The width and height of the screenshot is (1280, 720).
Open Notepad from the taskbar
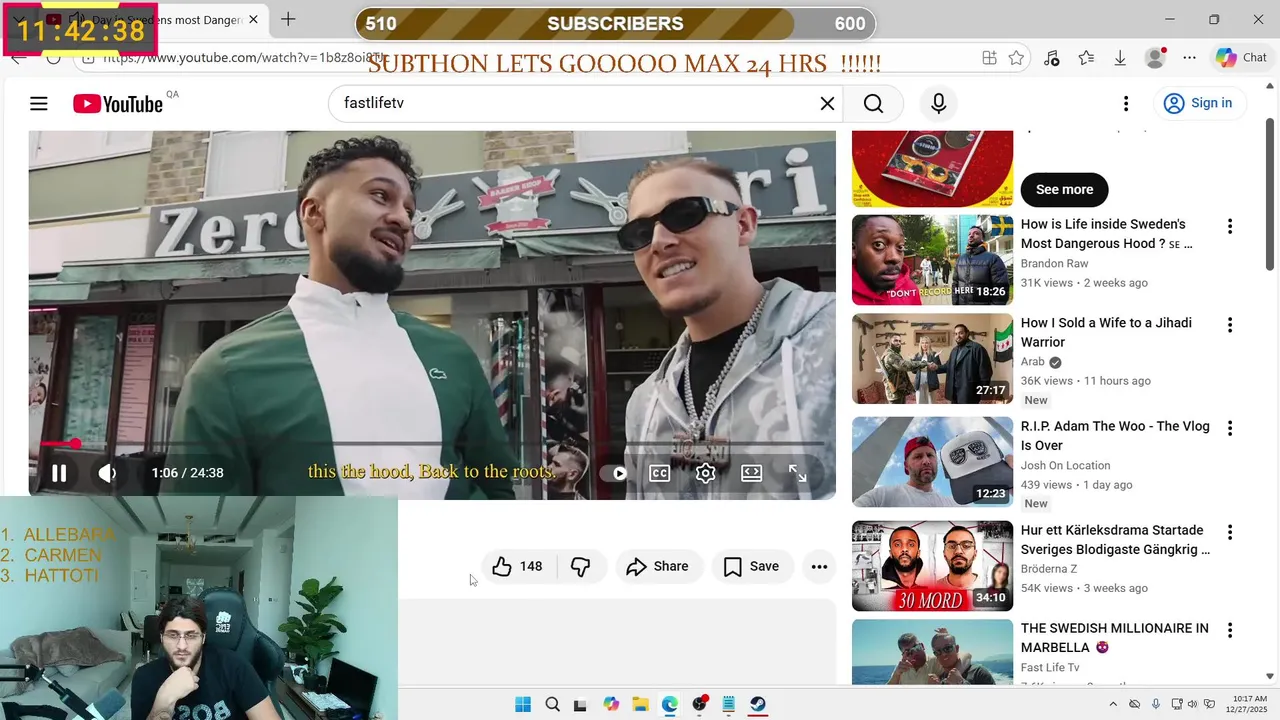[x=729, y=704]
